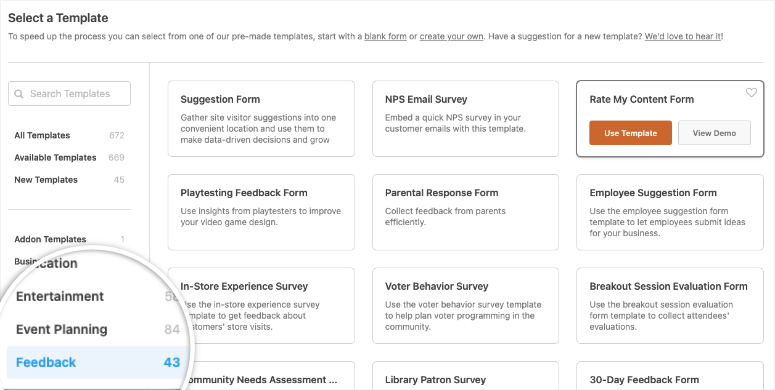Select Breakout Session Evaluation Form card
775x390 pixels.
[x=670, y=305]
